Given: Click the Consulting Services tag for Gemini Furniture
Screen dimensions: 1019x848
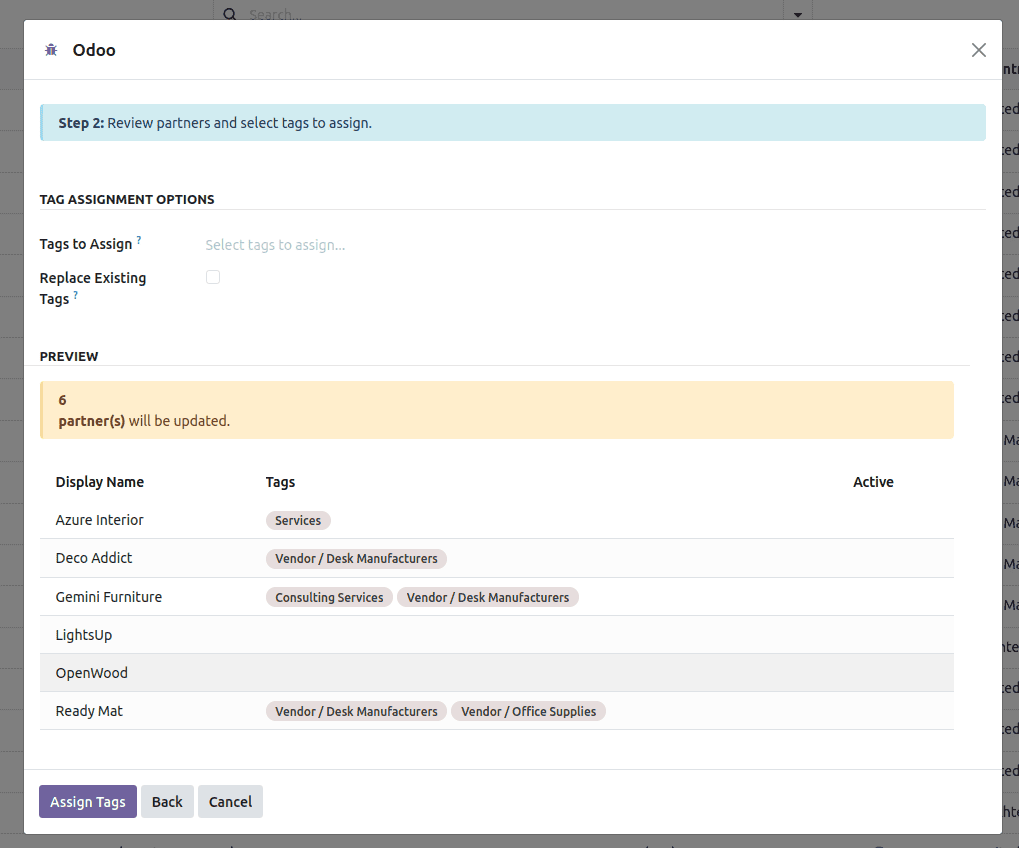Looking at the screenshot, I should (329, 596).
